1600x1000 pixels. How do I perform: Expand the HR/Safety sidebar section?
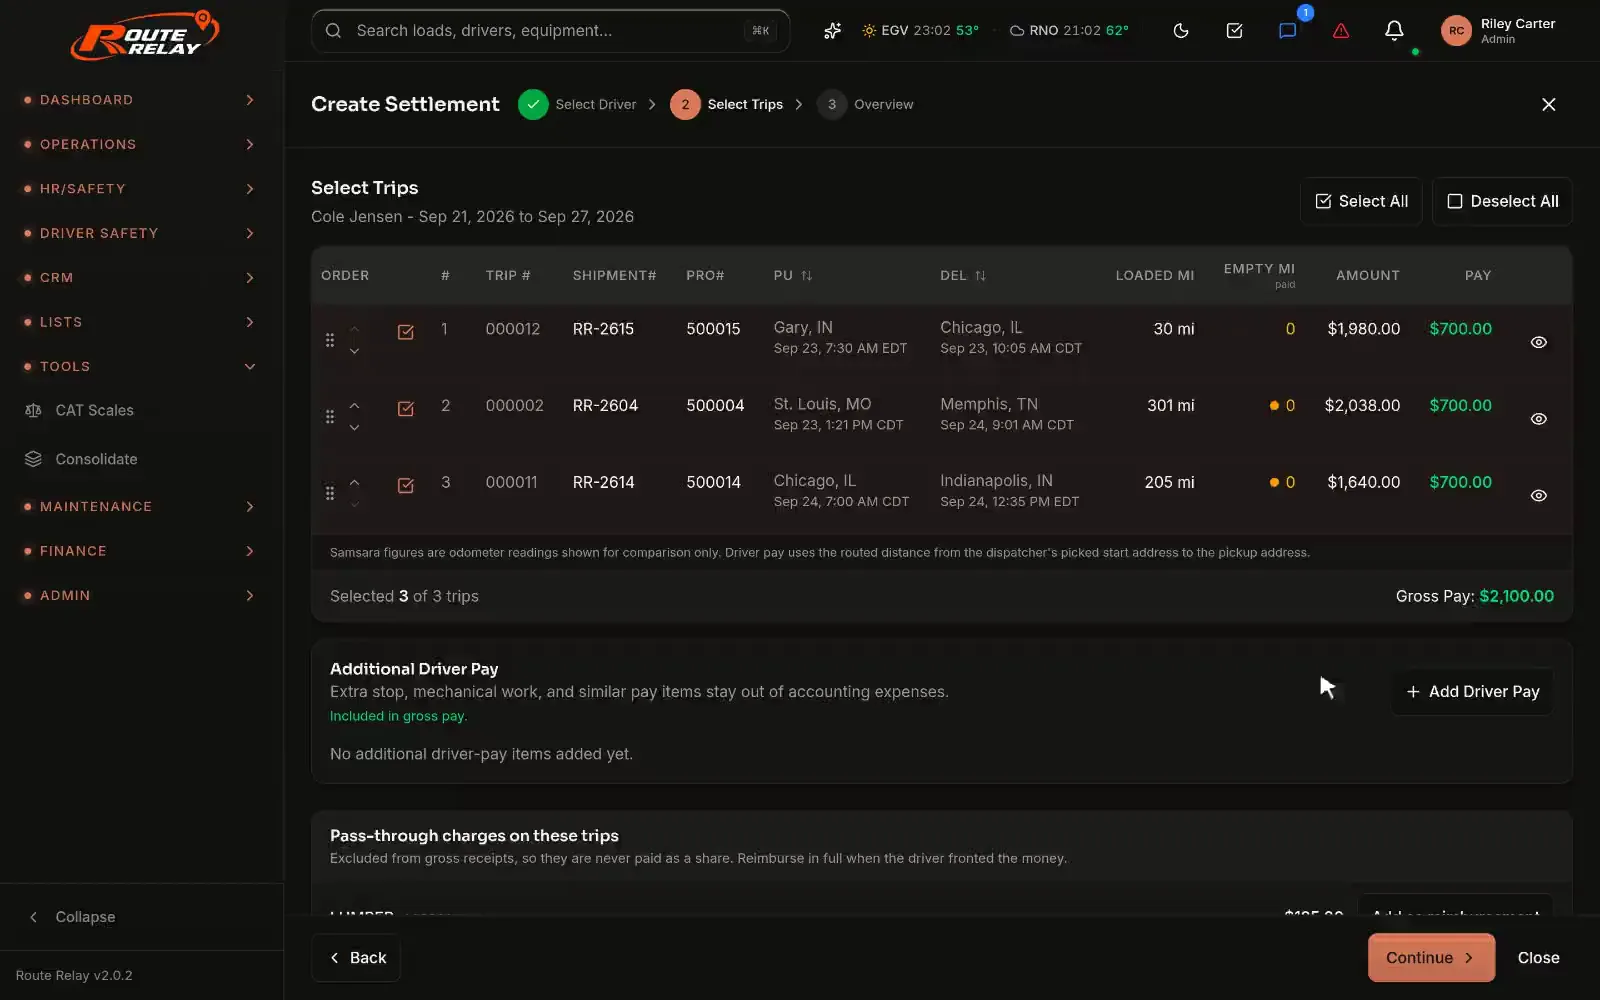point(140,189)
